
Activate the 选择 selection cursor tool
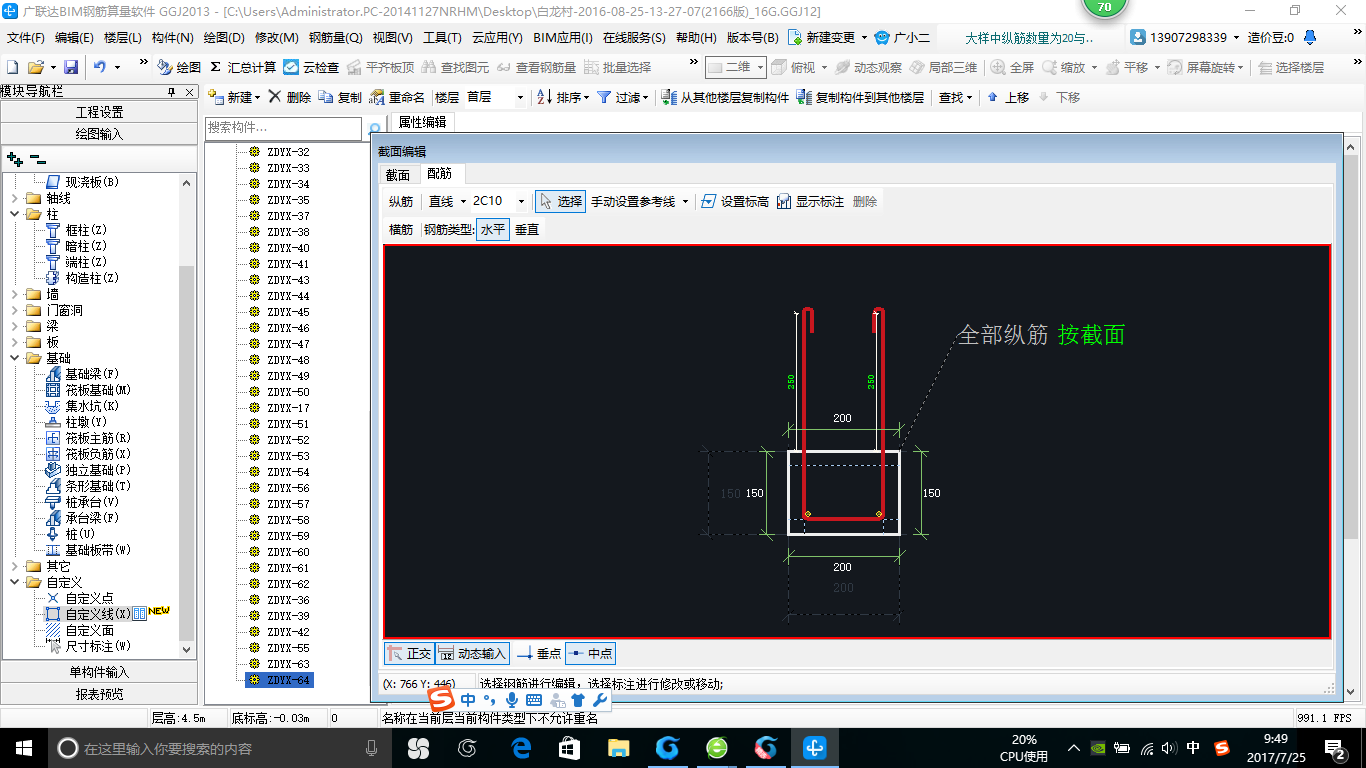560,201
